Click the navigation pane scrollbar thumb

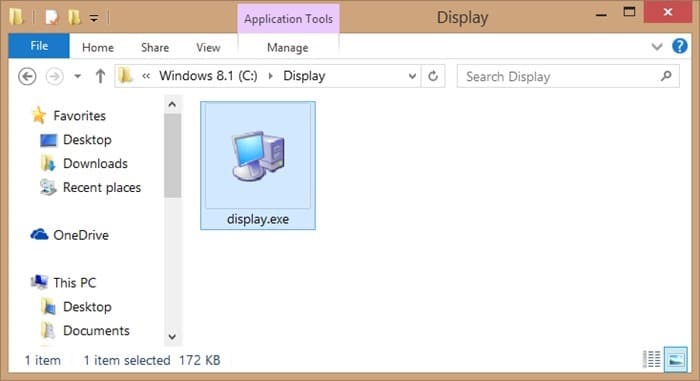pyautogui.click(x=172, y=155)
